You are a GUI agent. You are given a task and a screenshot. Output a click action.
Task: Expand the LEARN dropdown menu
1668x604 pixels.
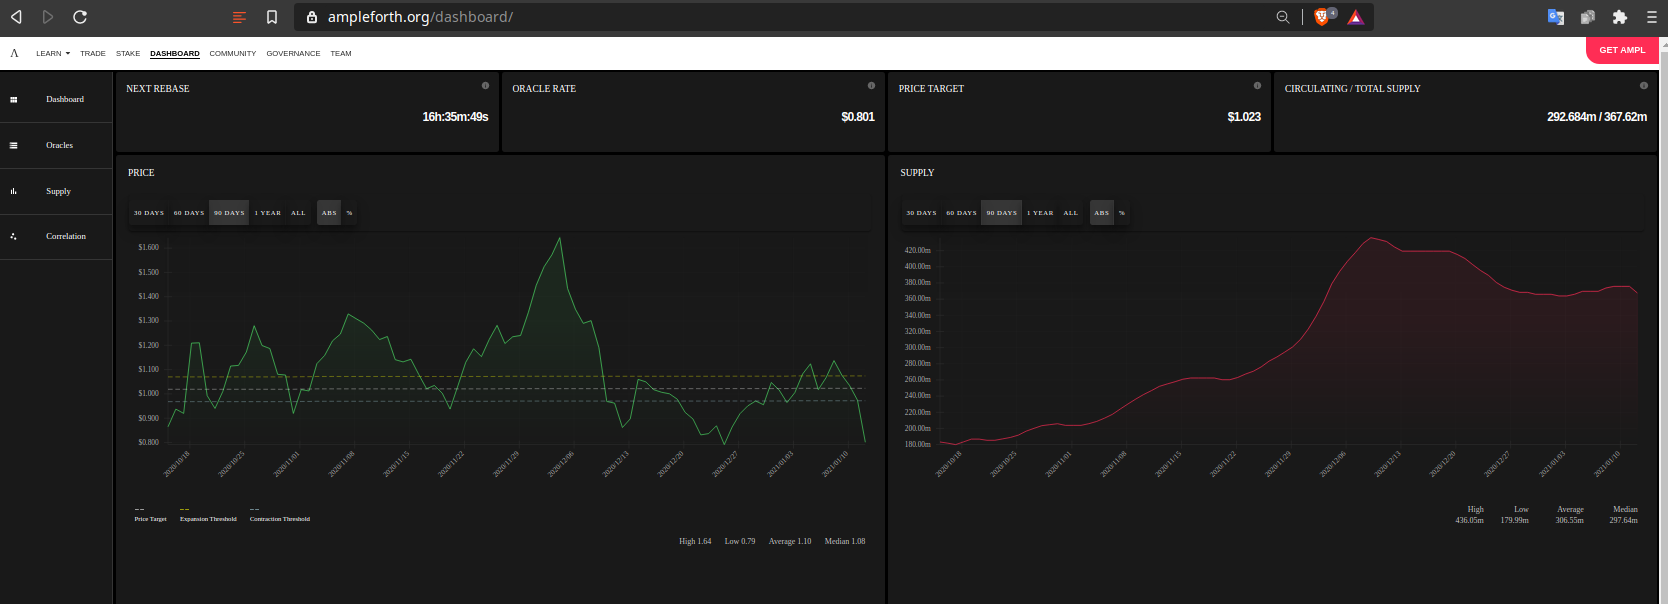pyautogui.click(x=53, y=54)
